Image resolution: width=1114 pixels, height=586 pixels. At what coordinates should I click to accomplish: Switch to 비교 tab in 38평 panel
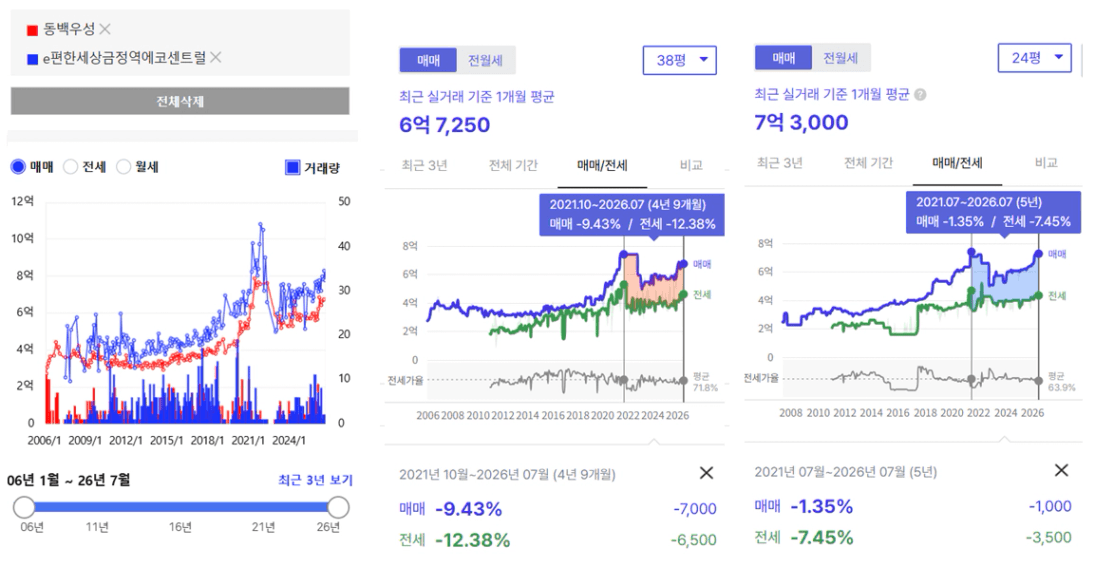coord(691,166)
